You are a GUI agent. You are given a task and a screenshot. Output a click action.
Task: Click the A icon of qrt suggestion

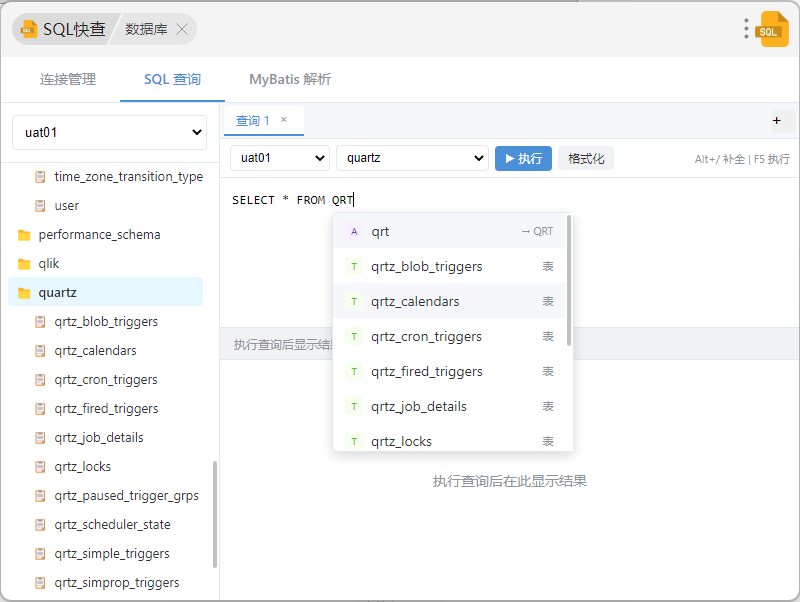coord(353,231)
